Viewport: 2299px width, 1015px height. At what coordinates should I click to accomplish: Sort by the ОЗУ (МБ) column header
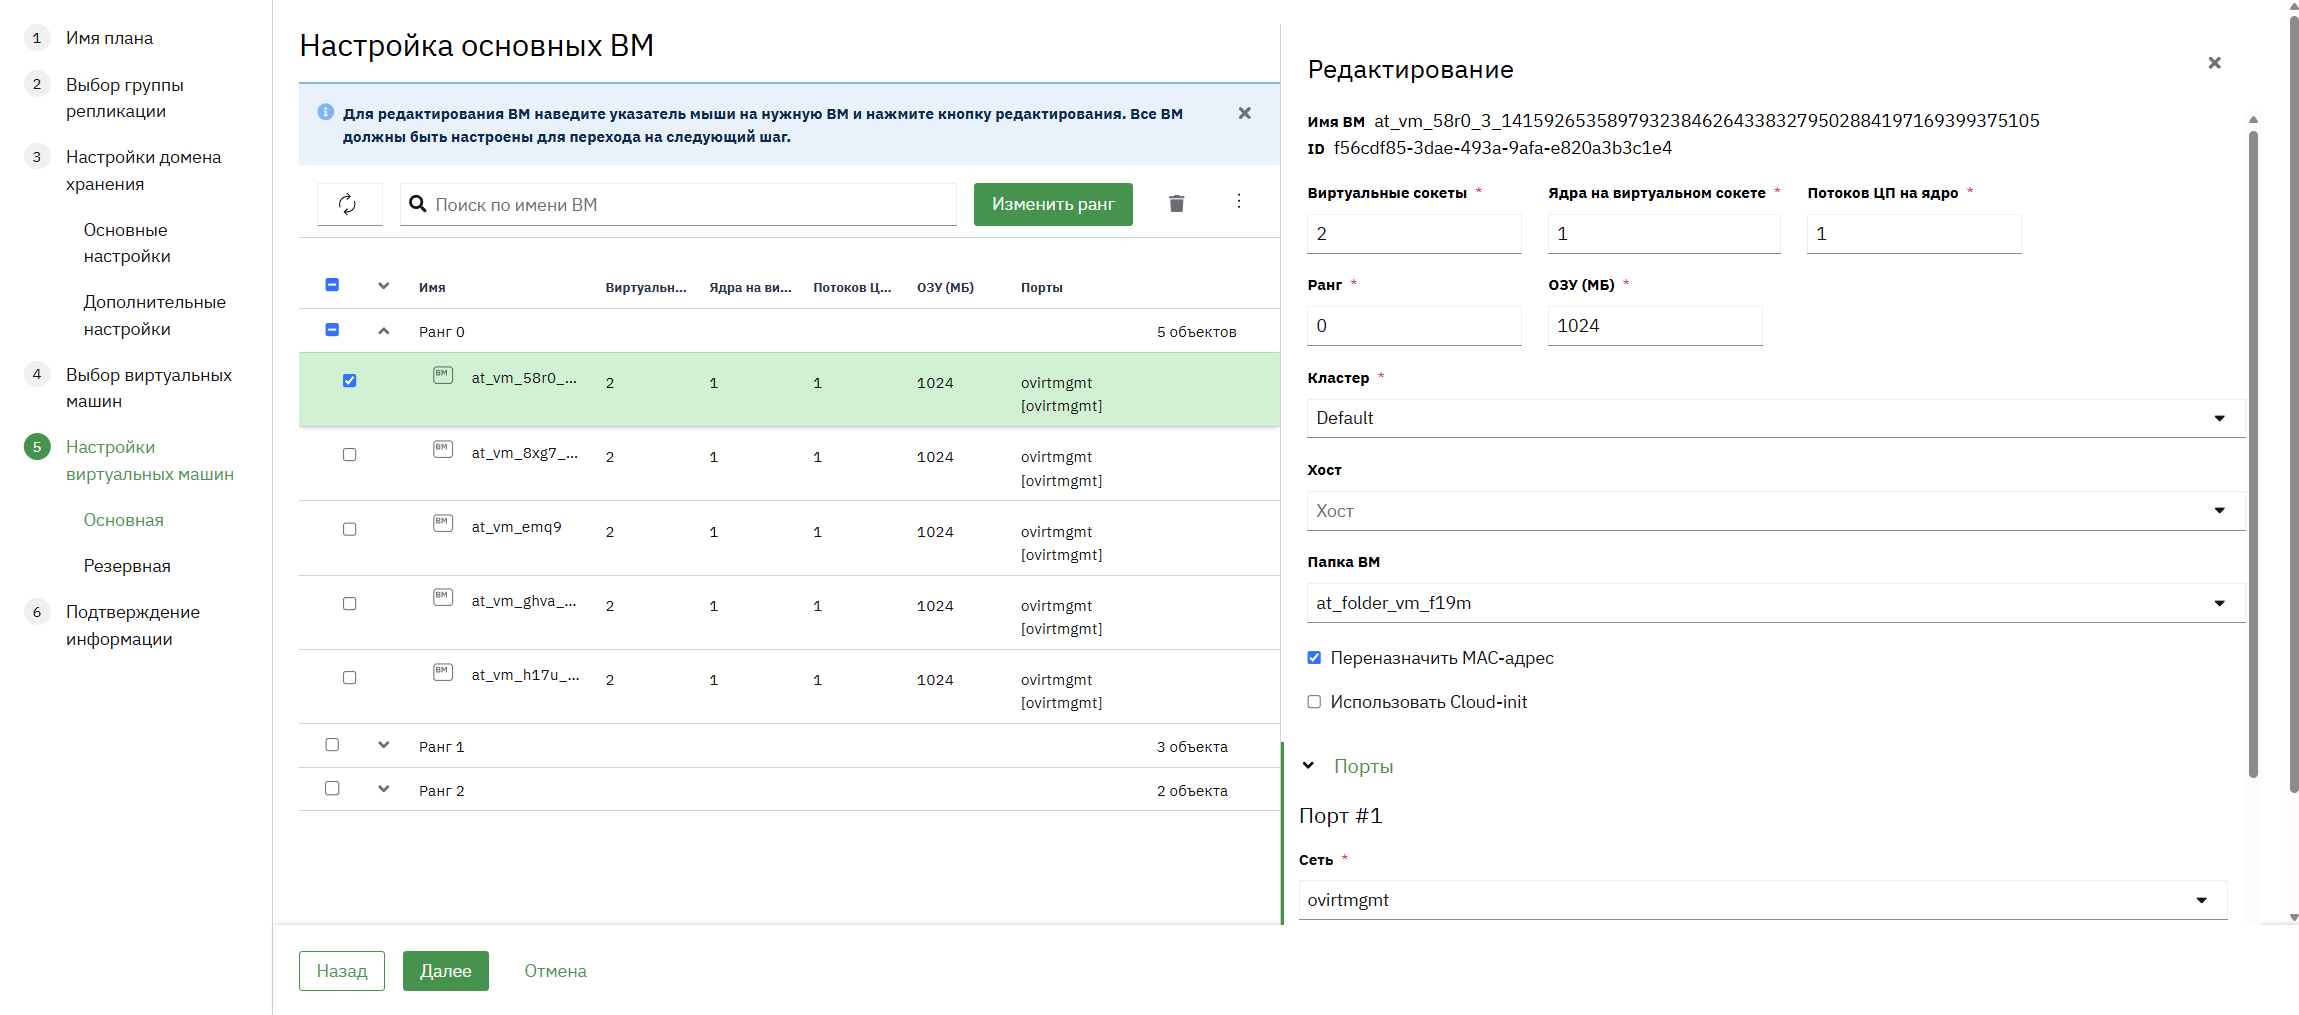pos(945,287)
